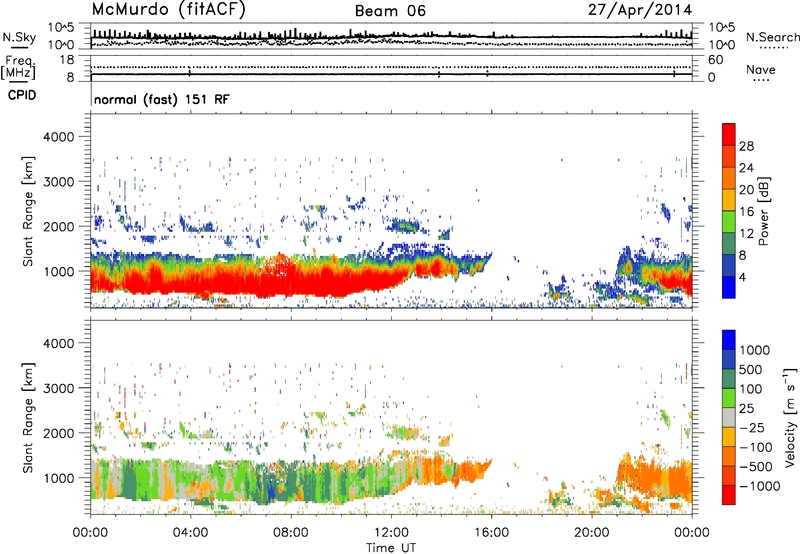Image resolution: width=800 pixels, height=554 pixels.
Task: Select the 'Velocity [m s-1]' color bar title
Action: coord(790,417)
